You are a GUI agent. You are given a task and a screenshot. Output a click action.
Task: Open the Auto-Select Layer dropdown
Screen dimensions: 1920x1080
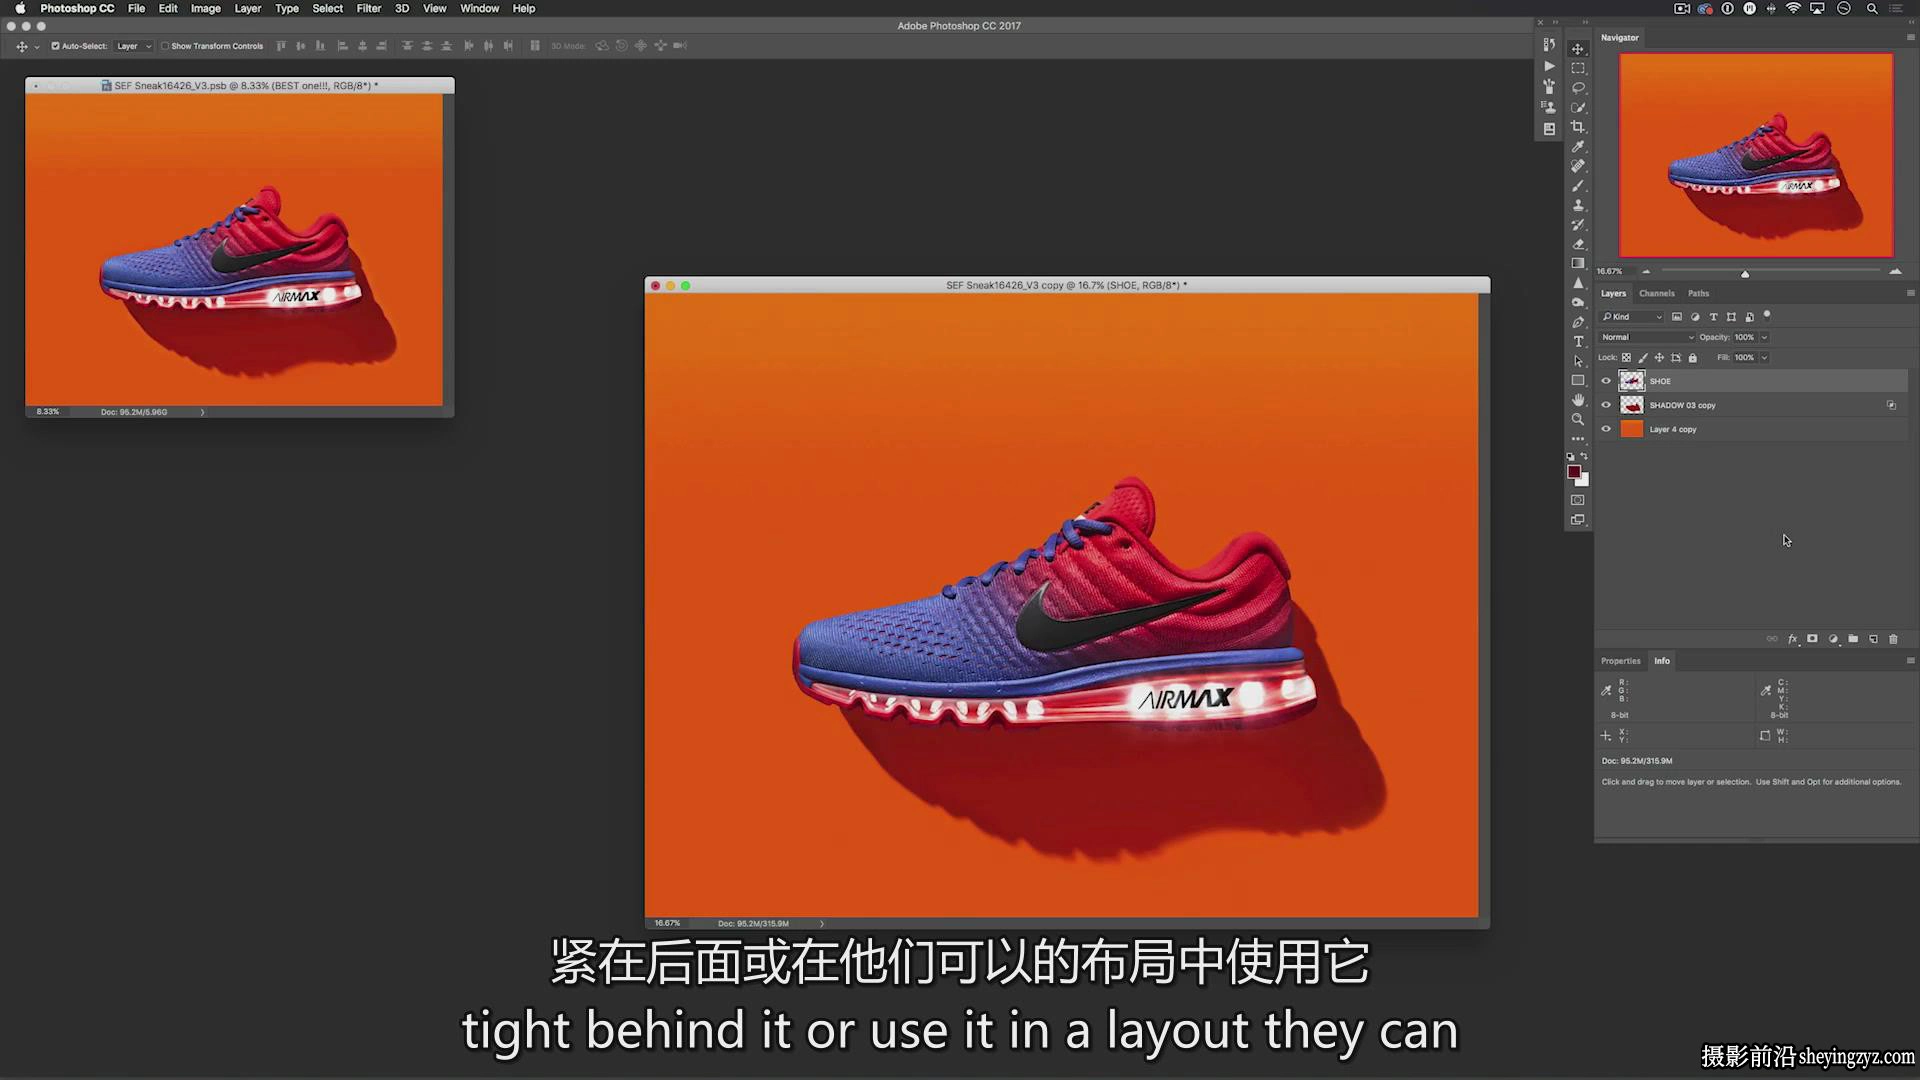pos(134,46)
